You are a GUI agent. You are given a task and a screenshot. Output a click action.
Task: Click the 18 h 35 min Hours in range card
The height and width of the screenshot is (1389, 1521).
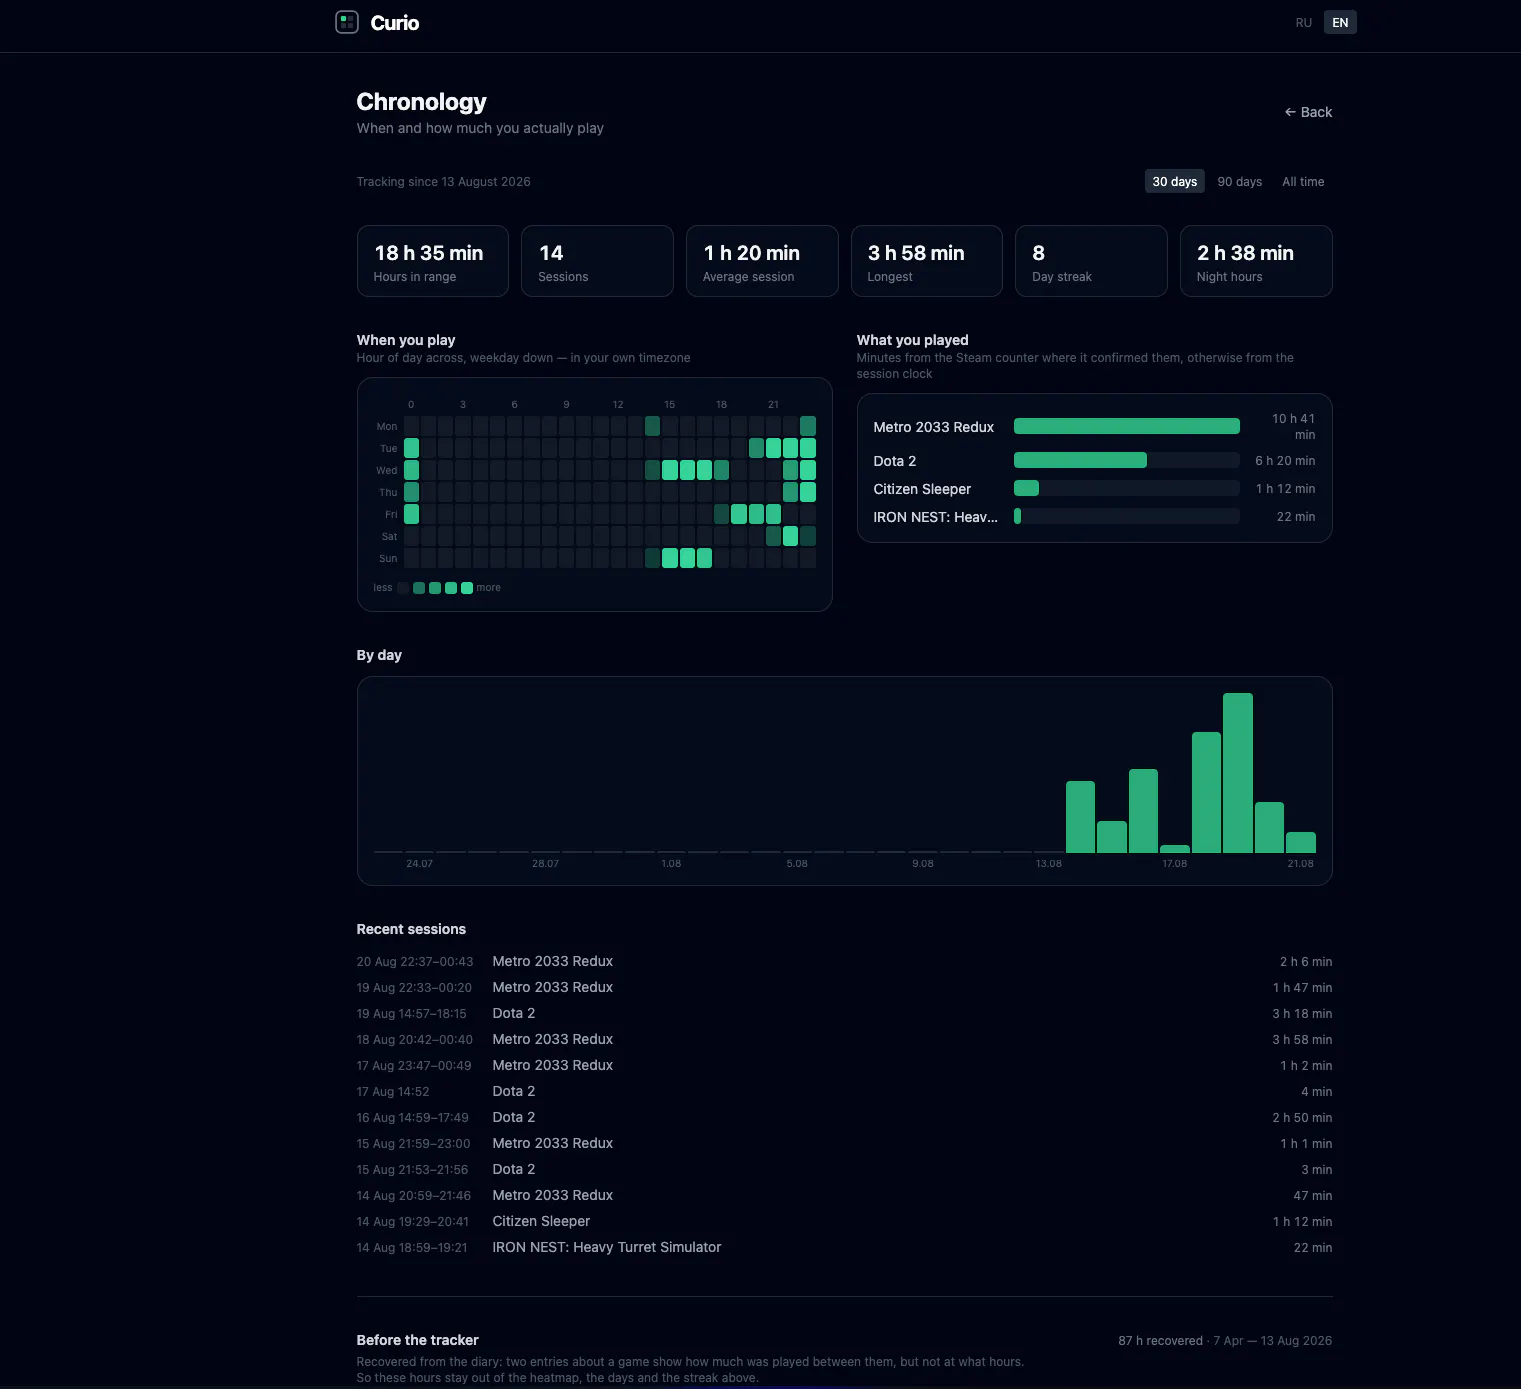433,261
